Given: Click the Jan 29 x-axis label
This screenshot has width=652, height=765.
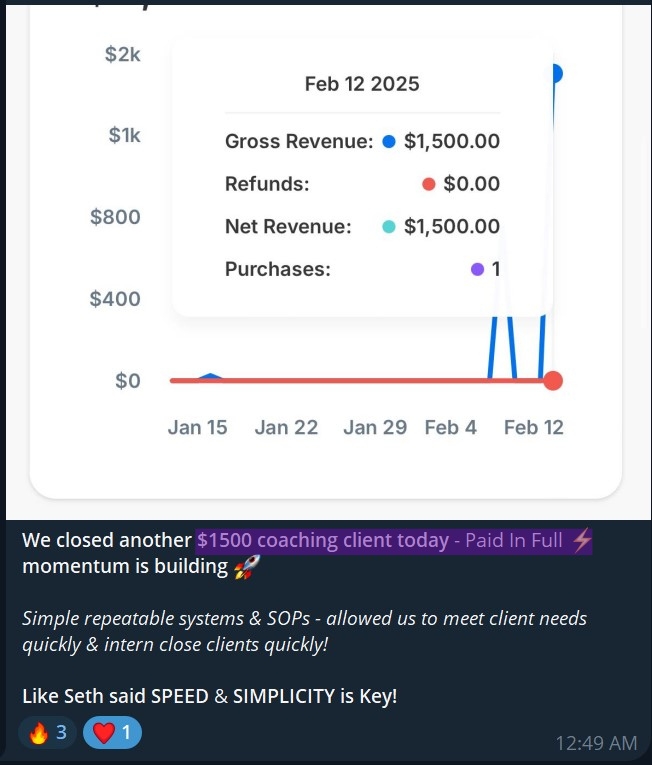Looking at the screenshot, I should (375, 428).
